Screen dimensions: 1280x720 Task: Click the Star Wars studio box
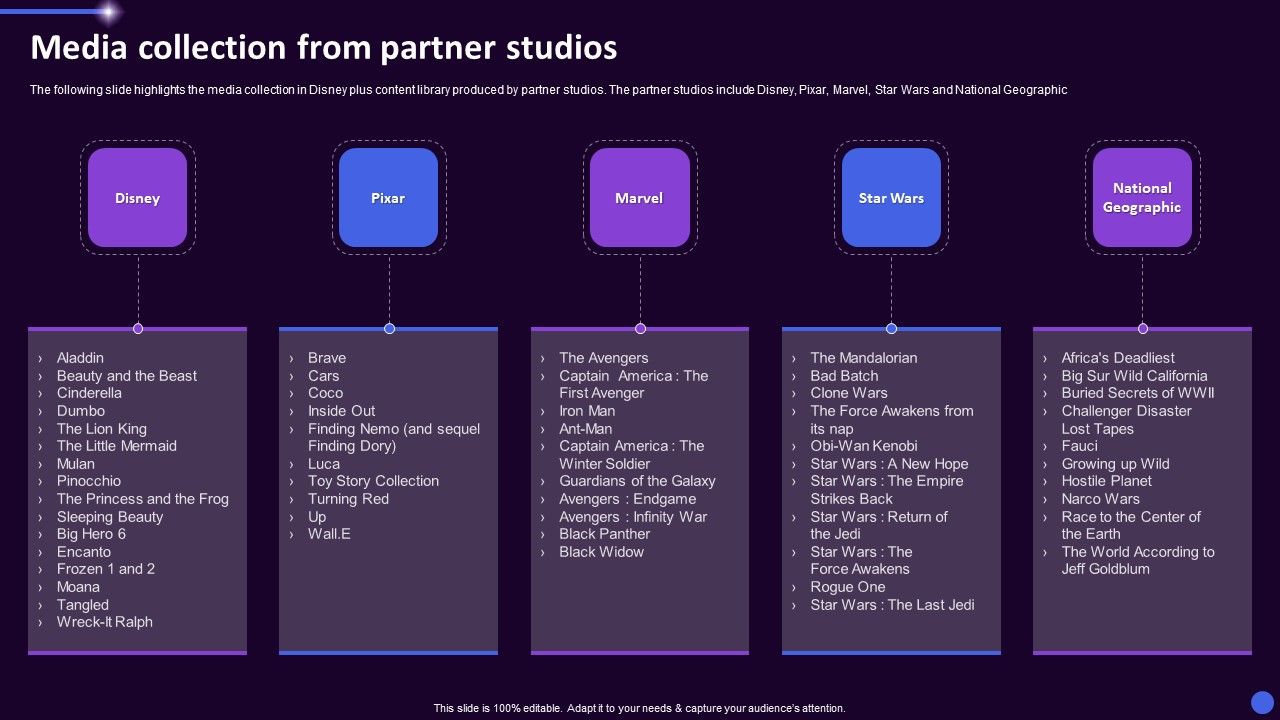point(891,198)
